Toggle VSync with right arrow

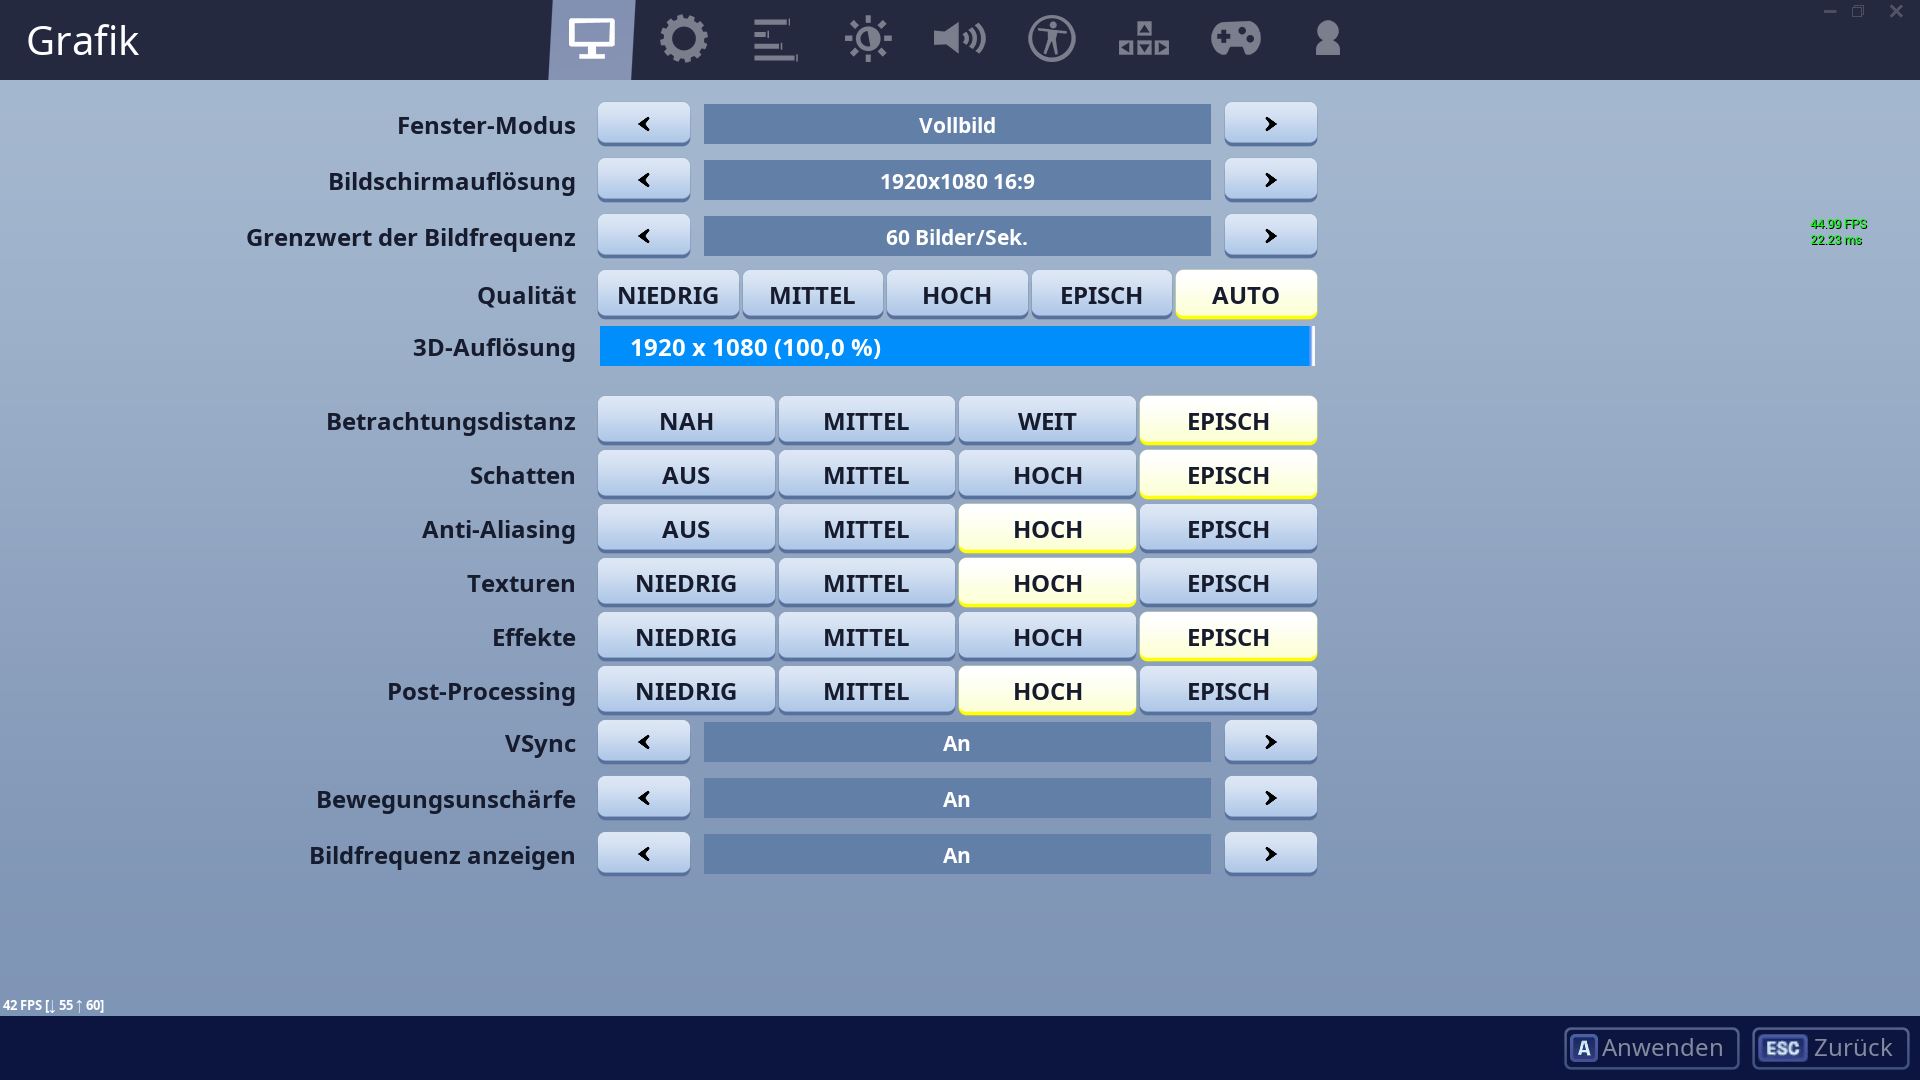1270,742
